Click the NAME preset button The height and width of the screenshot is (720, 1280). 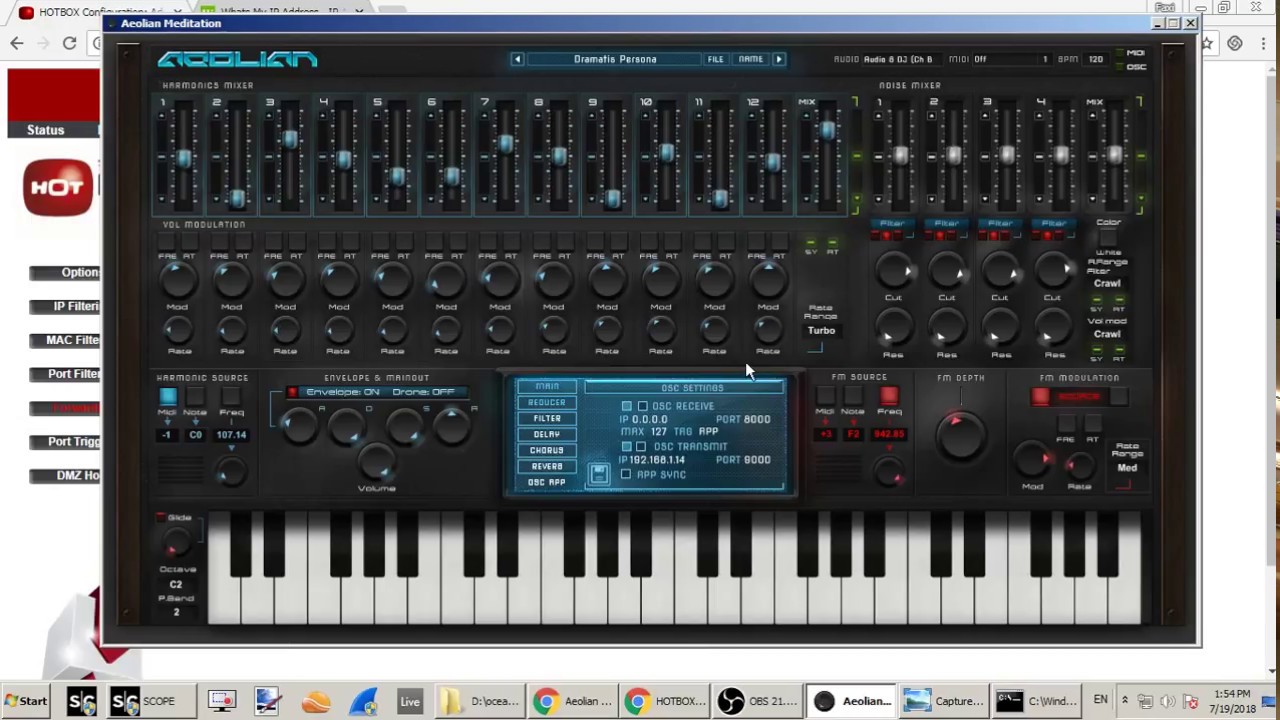click(x=751, y=60)
